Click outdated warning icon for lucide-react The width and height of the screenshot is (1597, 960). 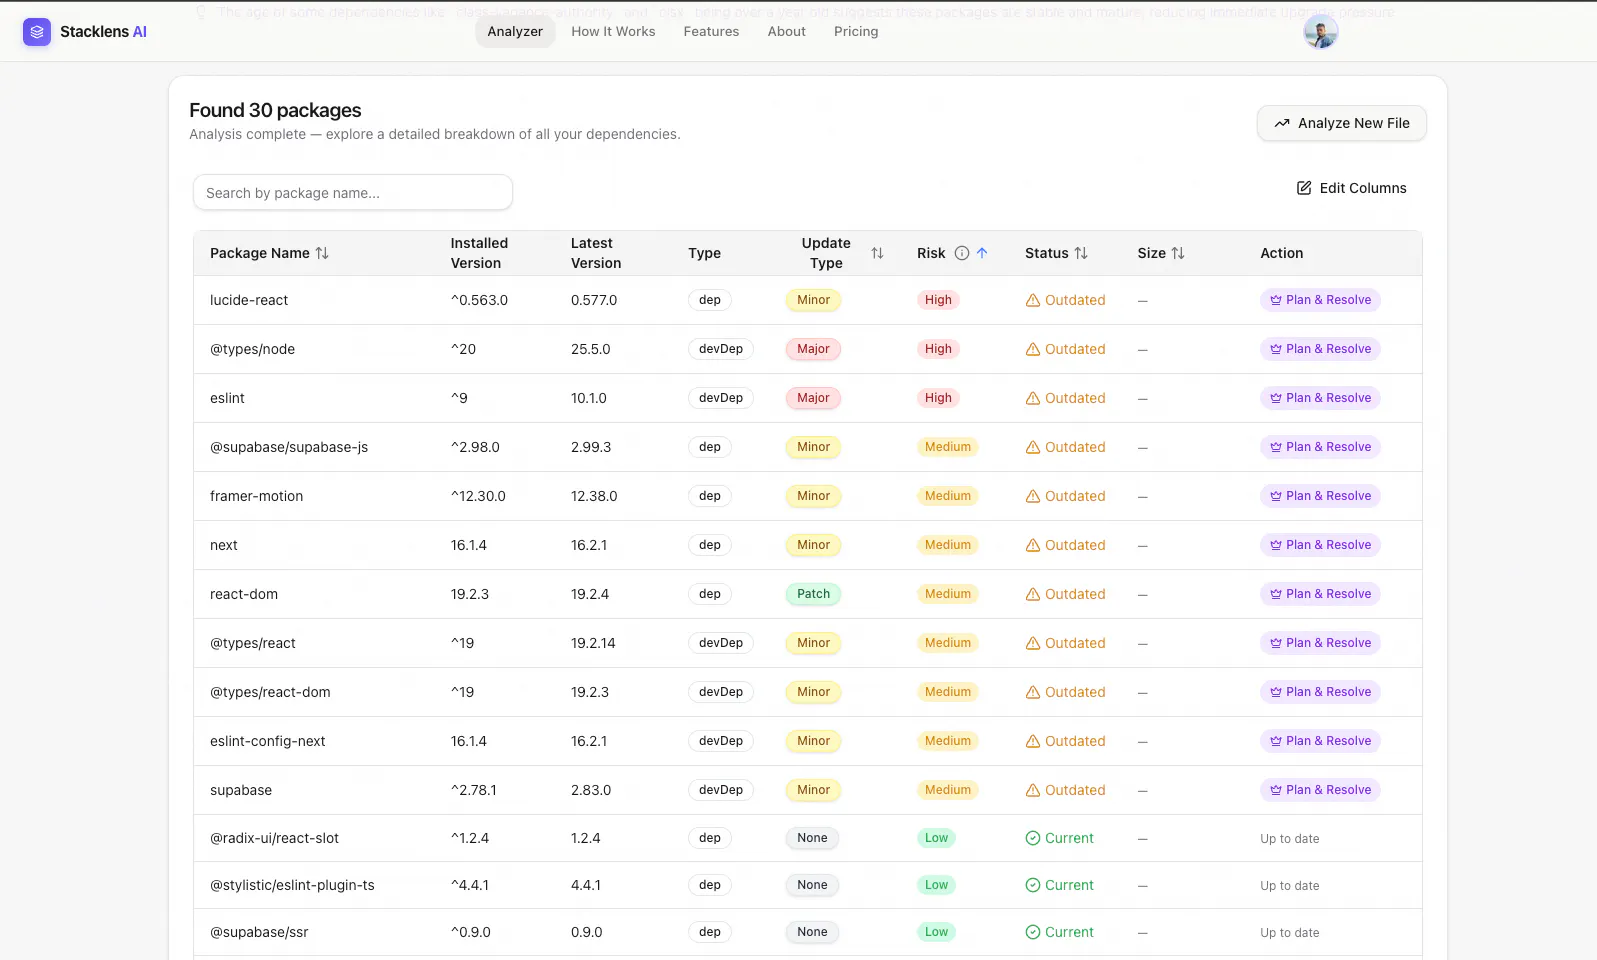pyautogui.click(x=1033, y=300)
